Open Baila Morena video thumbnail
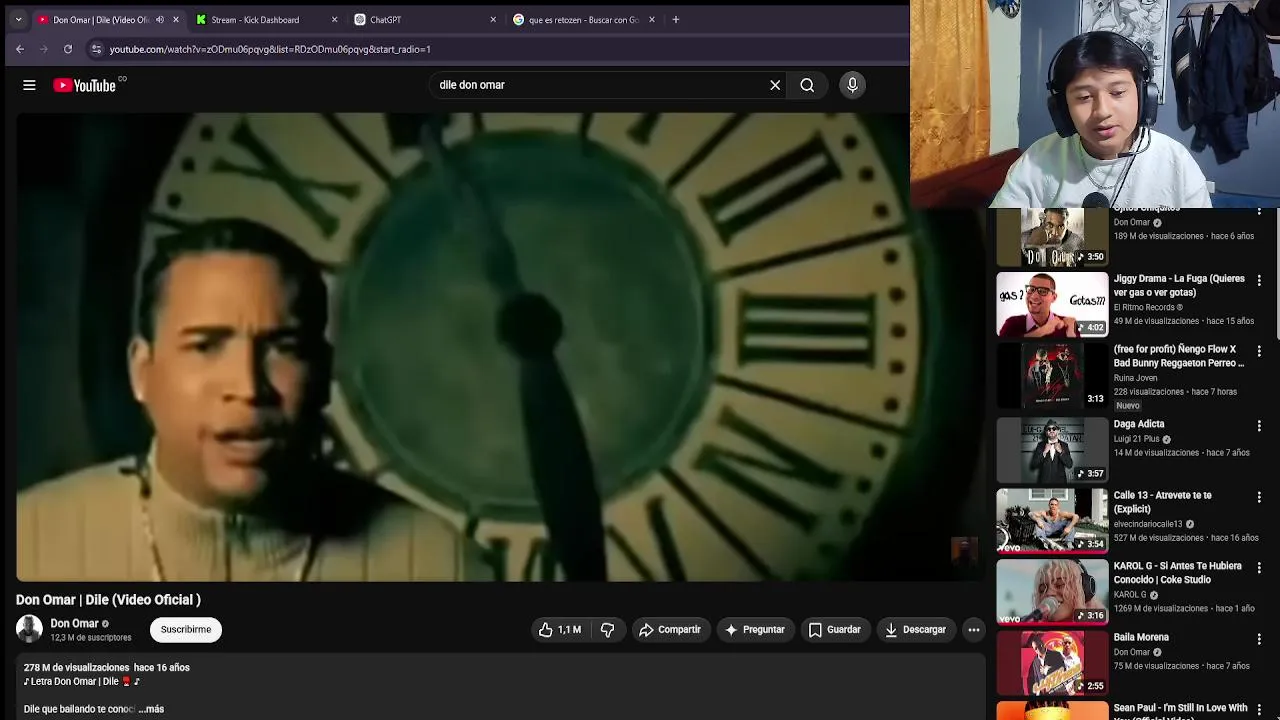Image resolution: width=1280 pixels, height=720 pixels. [1052, 663]
